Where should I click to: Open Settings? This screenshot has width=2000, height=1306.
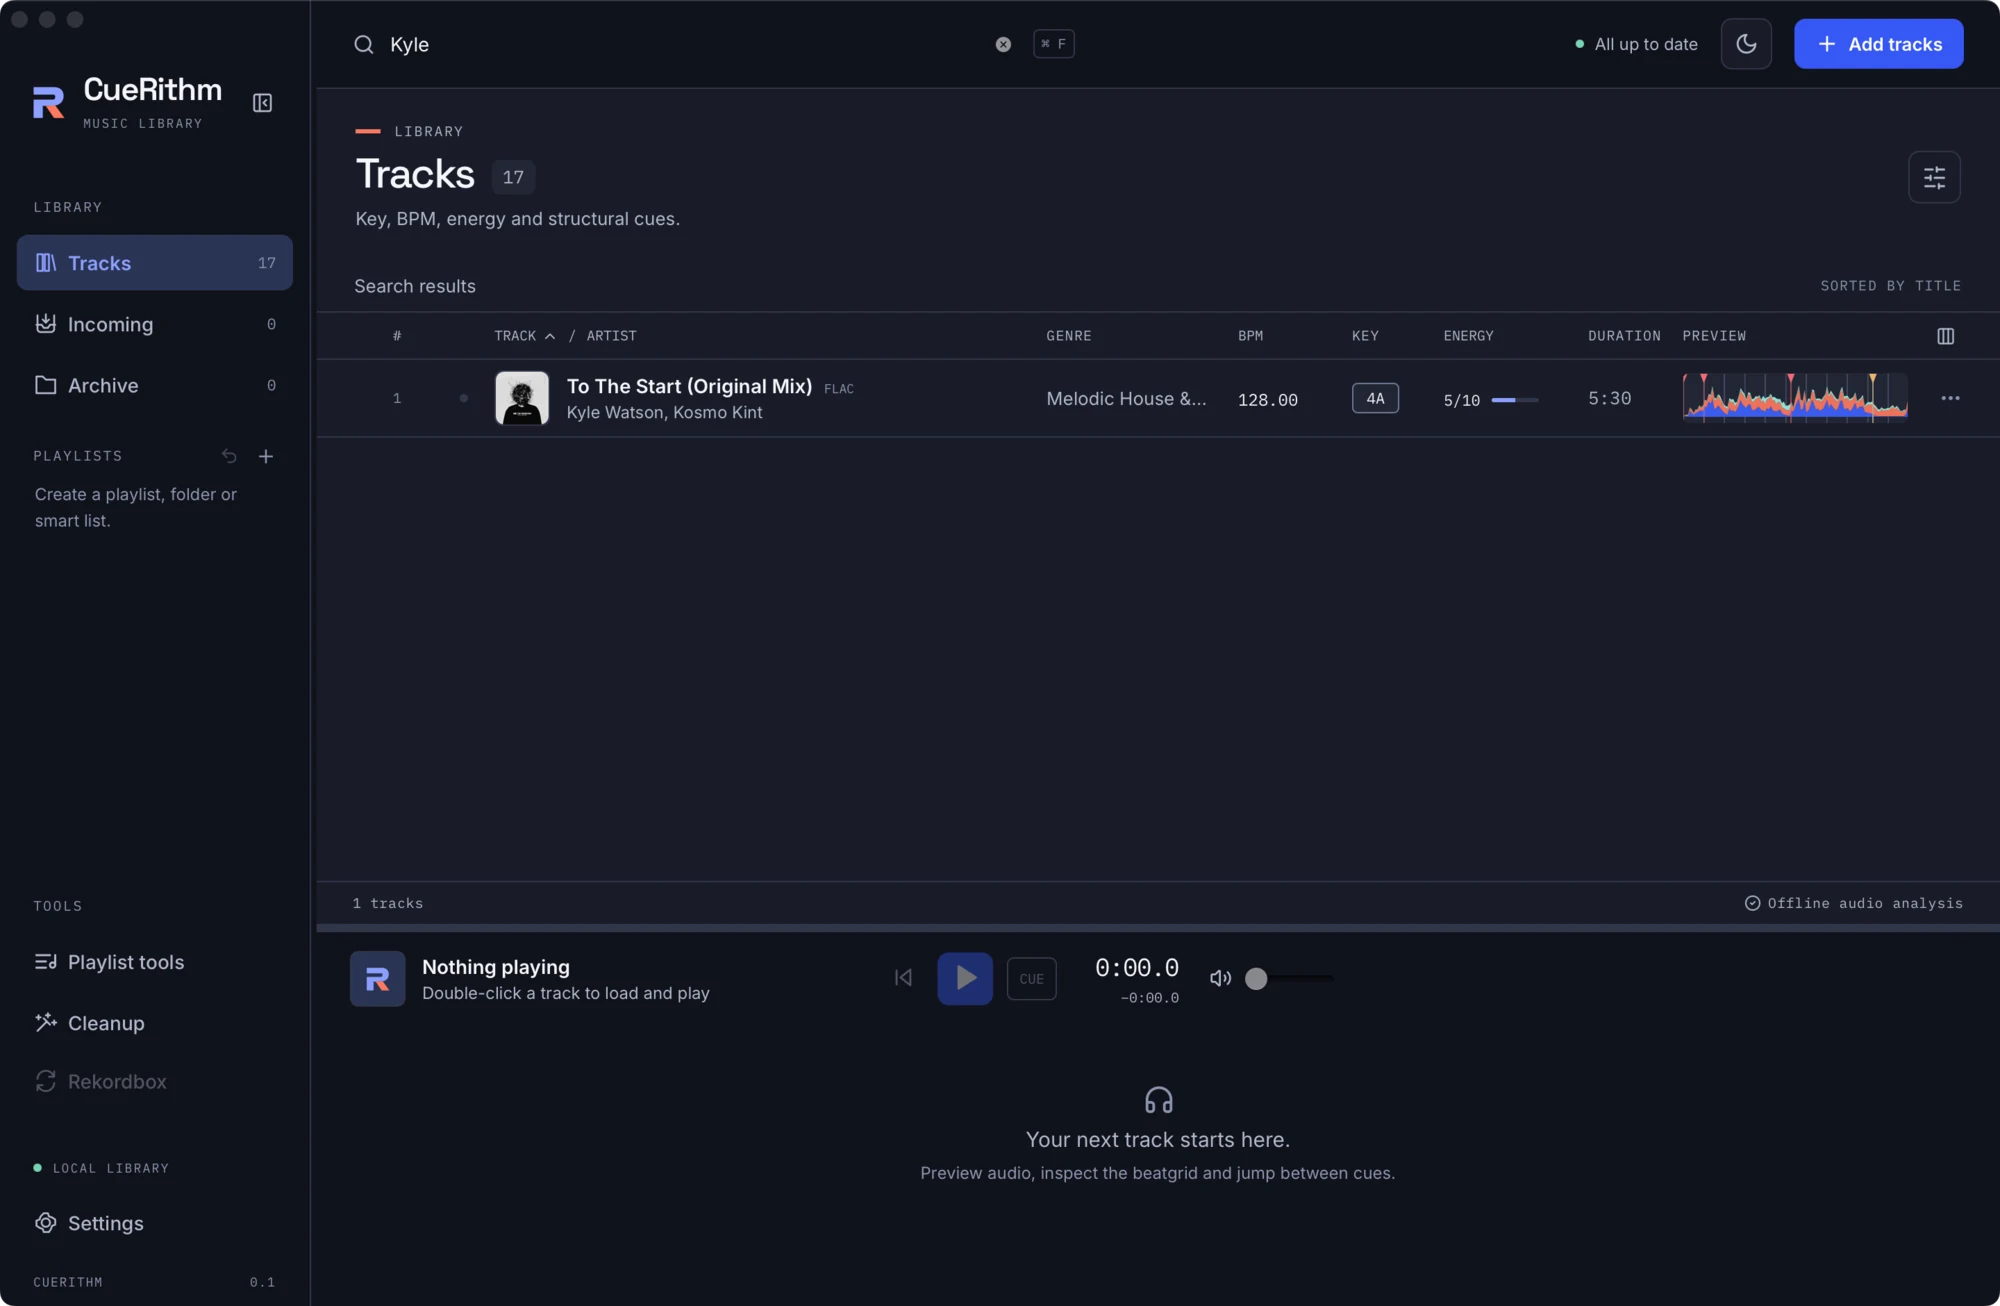(x=155, y=1224)
